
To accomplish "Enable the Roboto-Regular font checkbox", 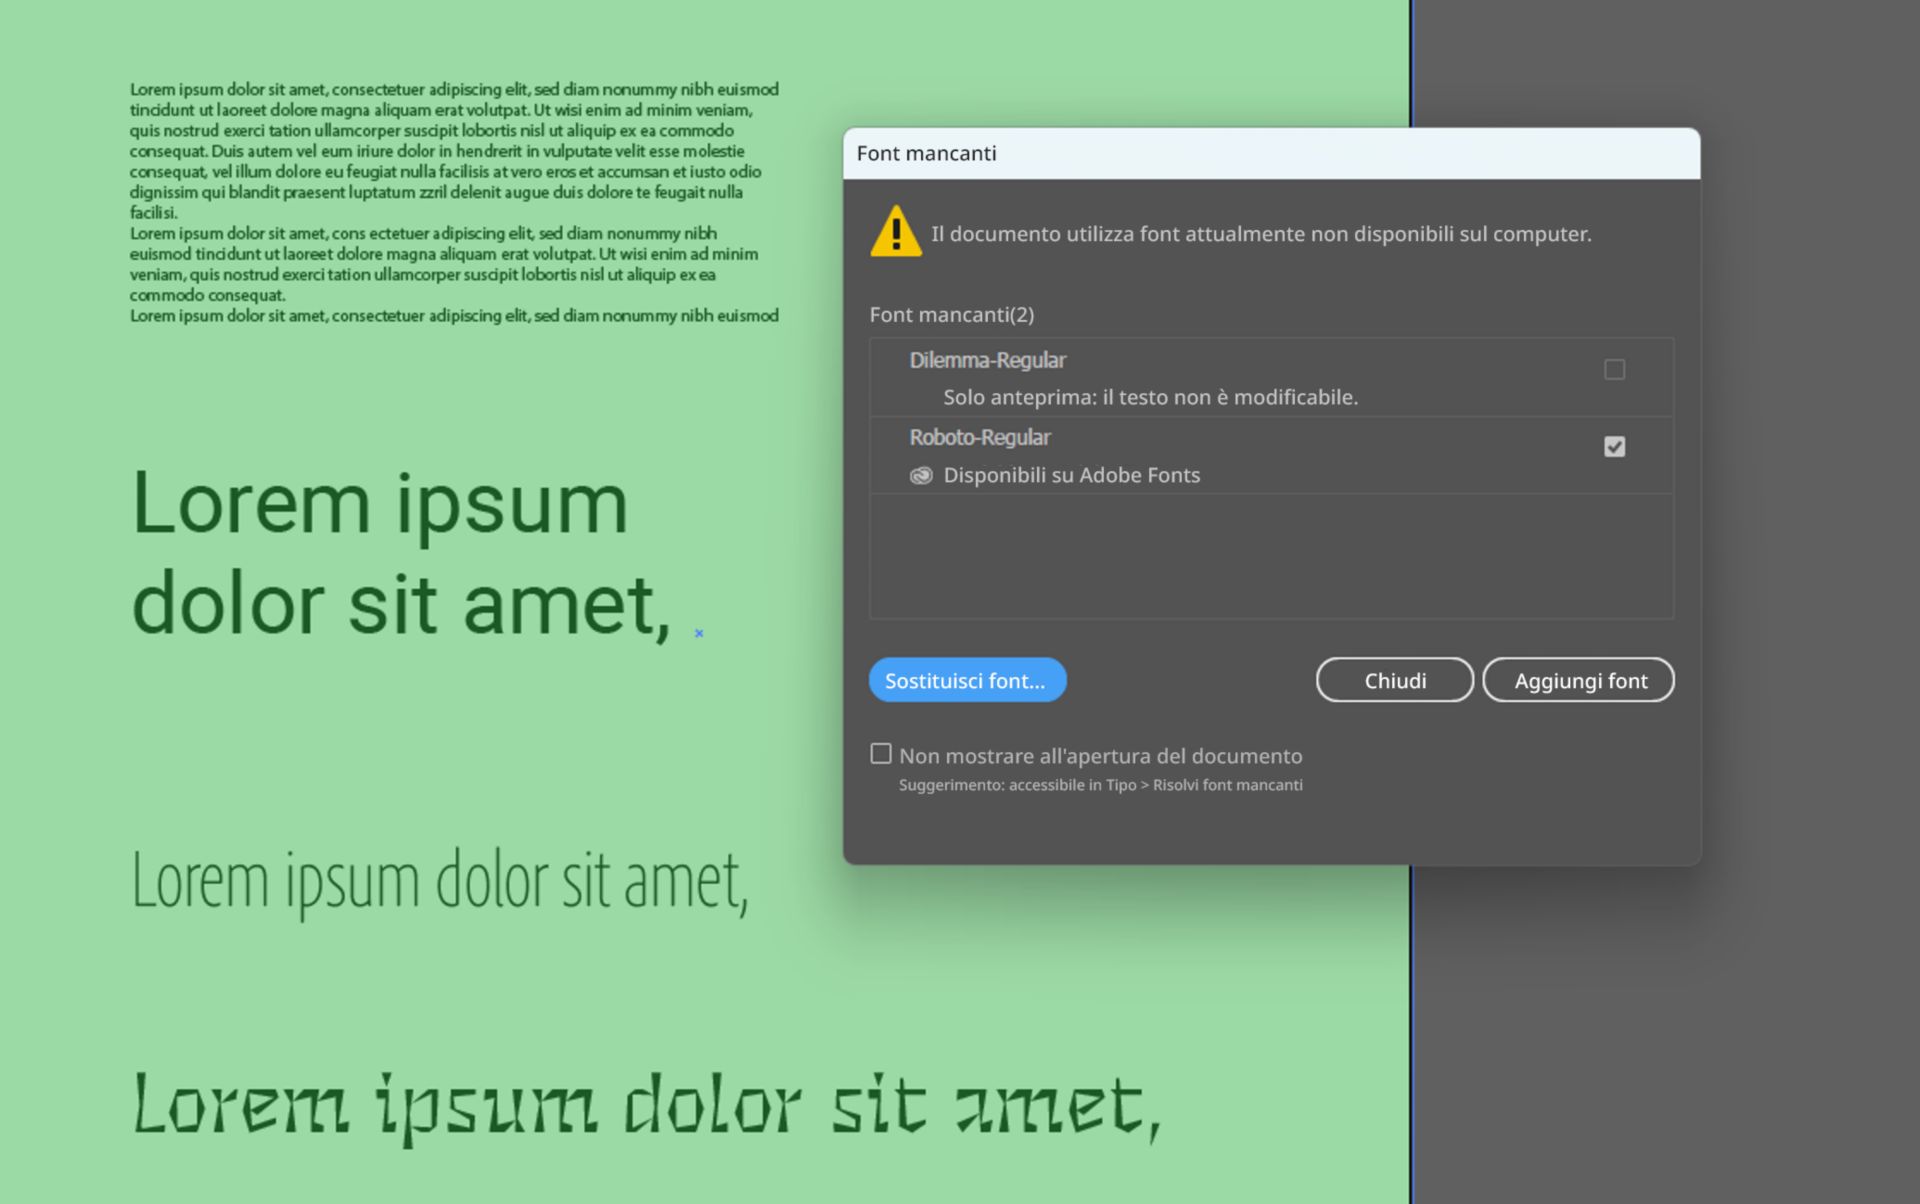I will [1613, 445].
